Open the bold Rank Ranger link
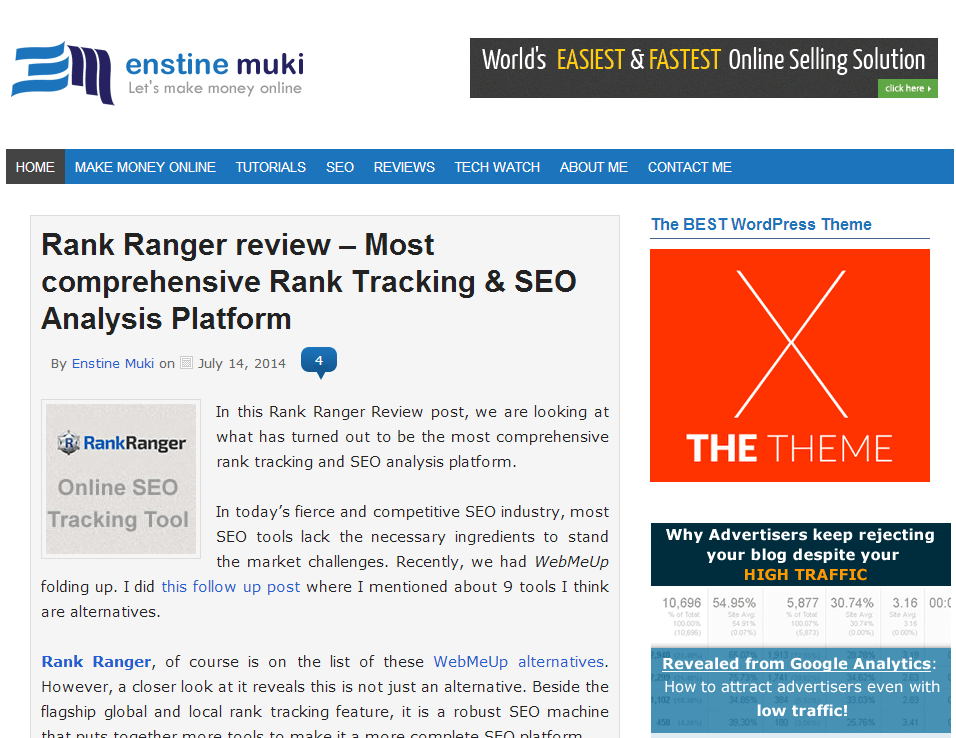This screenshot has width=956, height=738. pos(96,662)
